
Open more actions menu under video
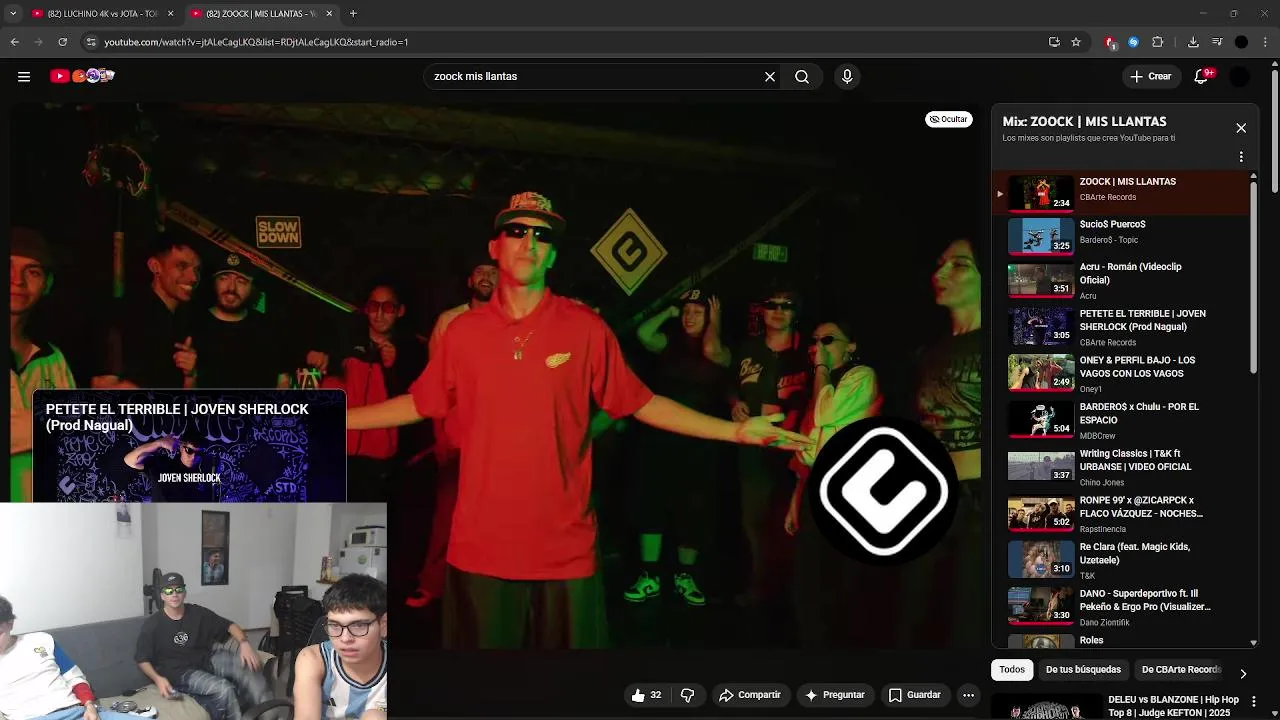(x=968, y=695)
